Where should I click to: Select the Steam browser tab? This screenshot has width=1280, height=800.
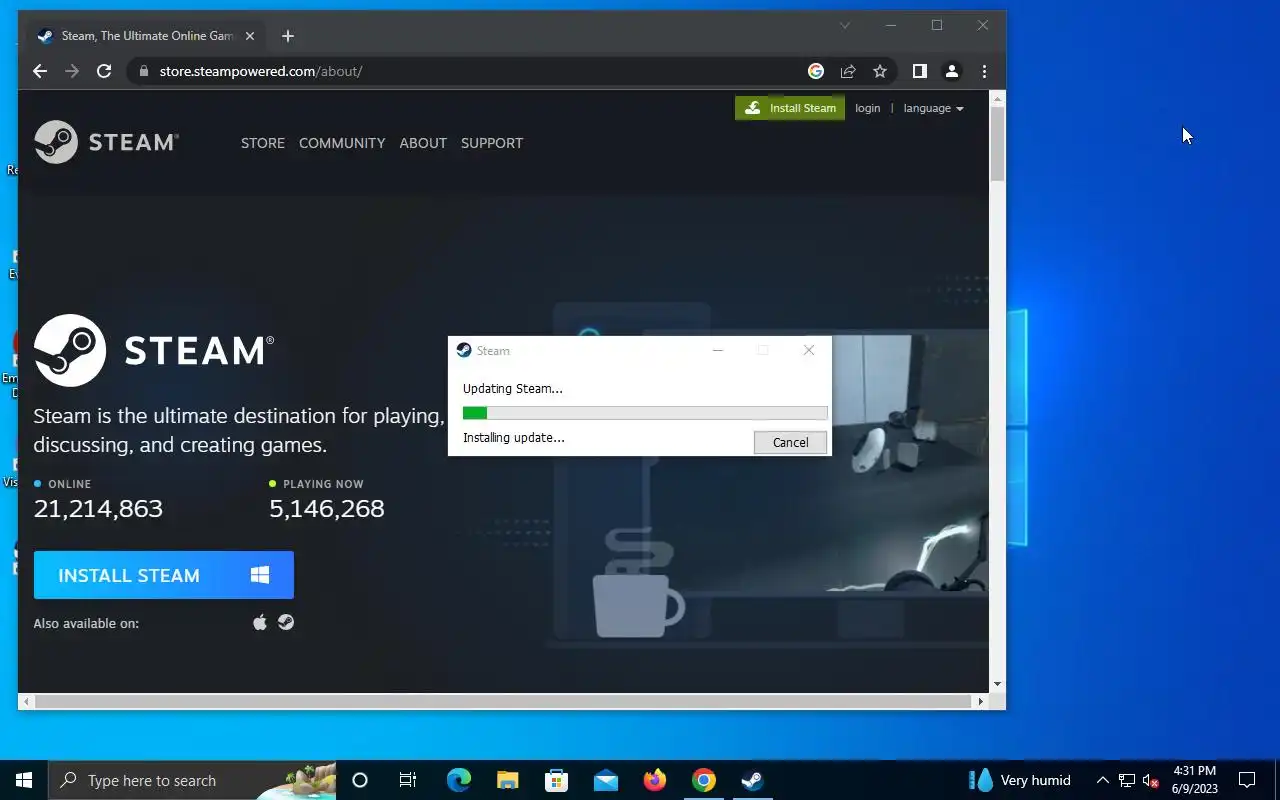click(147, 36)
